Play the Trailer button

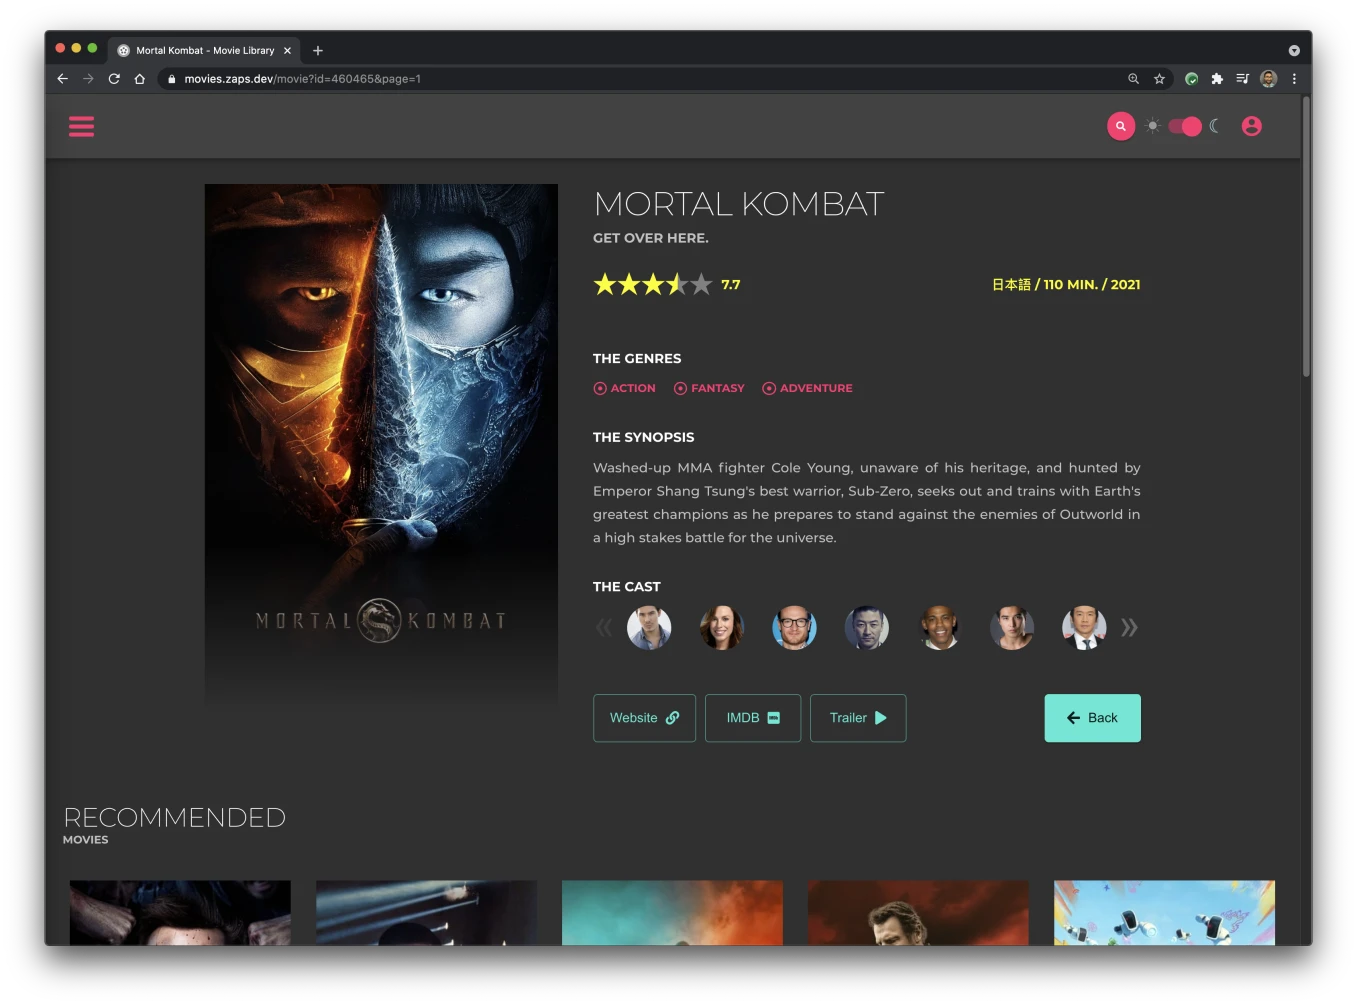(x=858, y=718)
